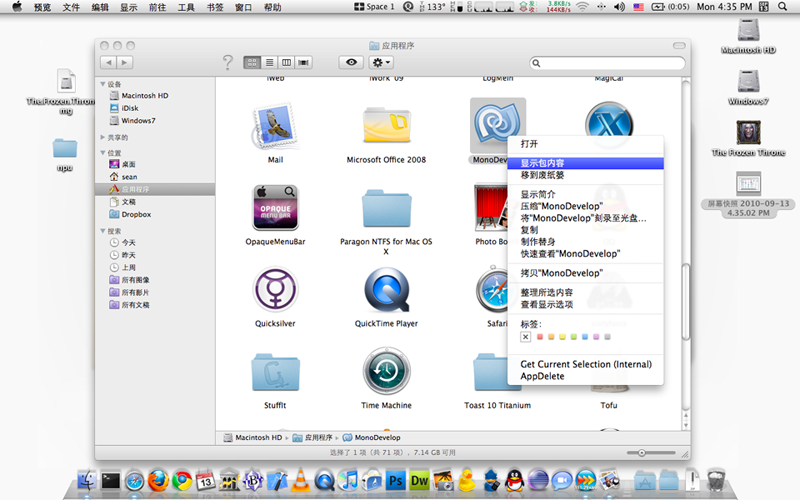Switch to icon view in Finder toolbar
Screen dimensions: 800x500
[252, 62]
